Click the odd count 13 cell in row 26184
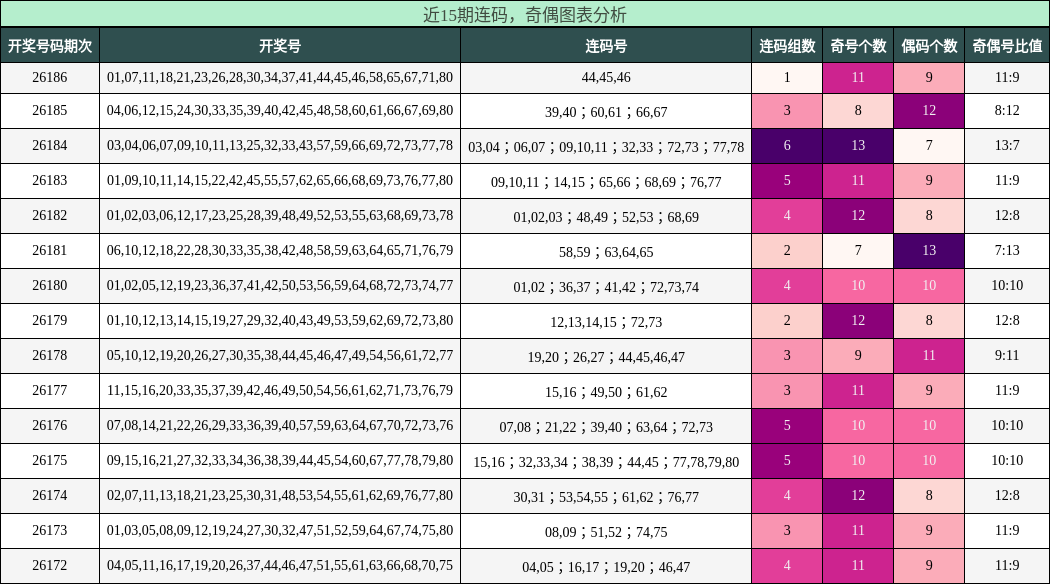 point(858,145)
